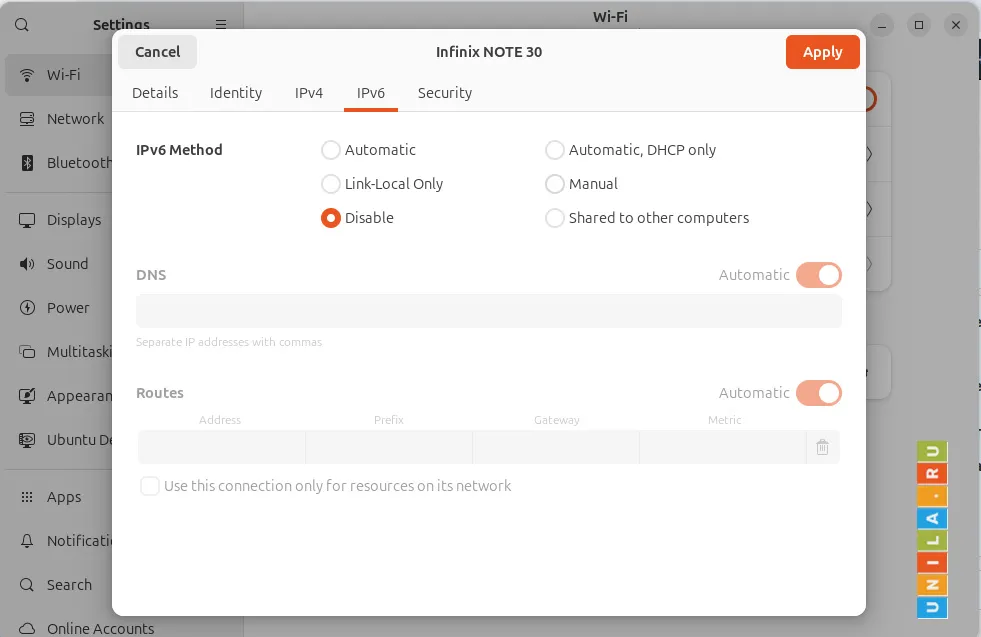Select Shared to other computers option
Screen dimensions: 981x637
pos(555,218)
